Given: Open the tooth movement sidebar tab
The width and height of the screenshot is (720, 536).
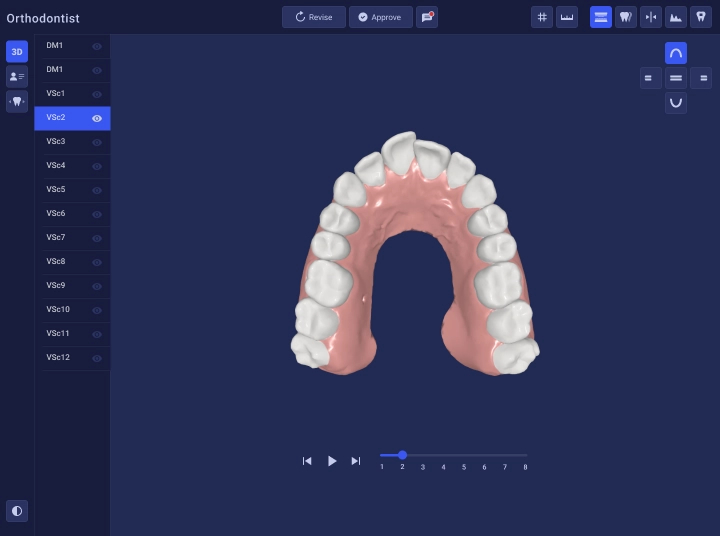Looking at the screenshot, I should coord(17,101).
